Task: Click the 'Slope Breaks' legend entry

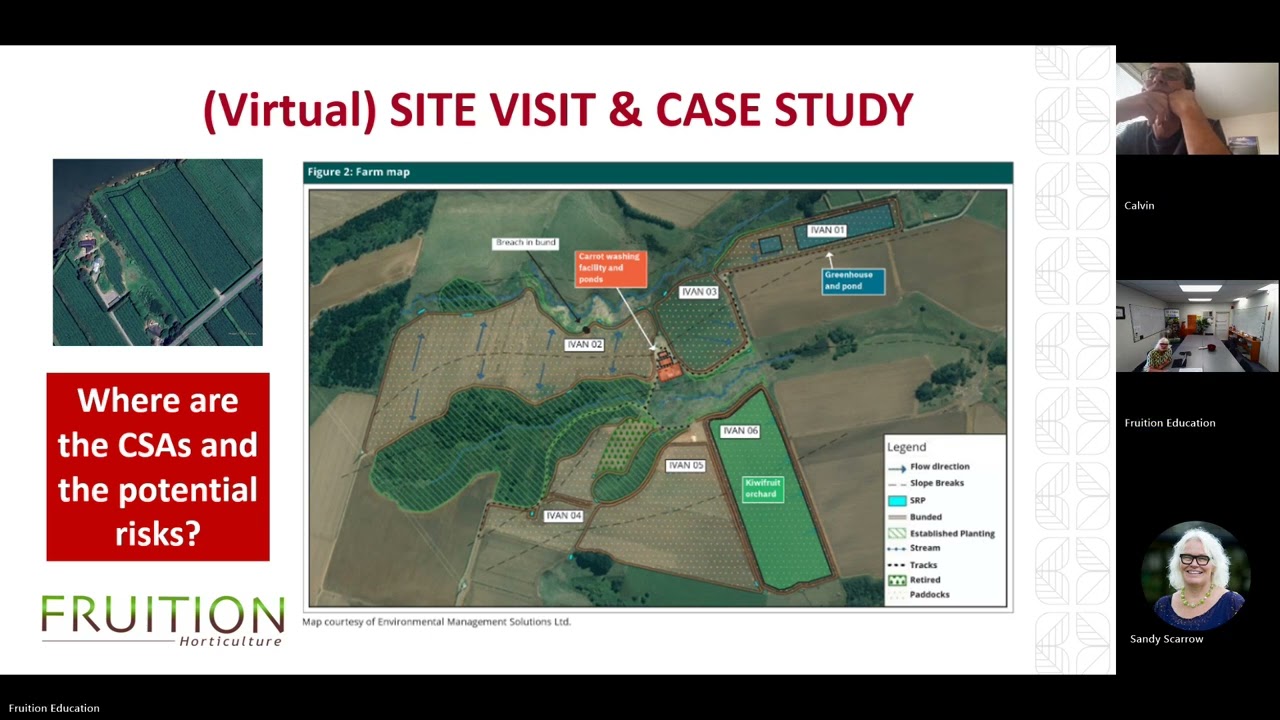Action: tap(925, 483)
